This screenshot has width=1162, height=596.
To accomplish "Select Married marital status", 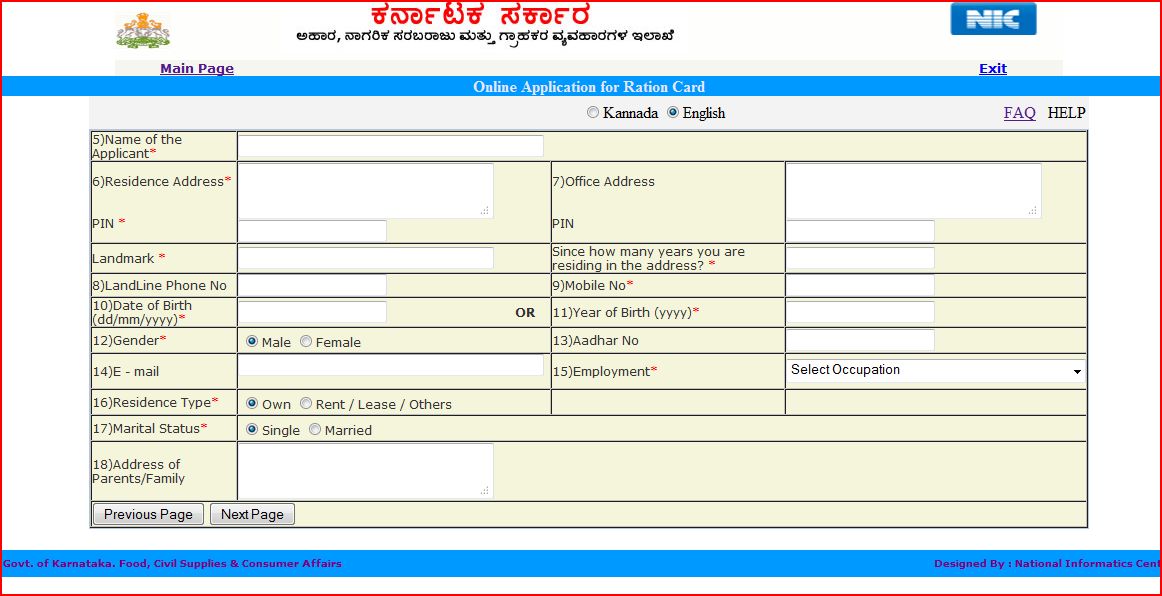I will point(314,429).
